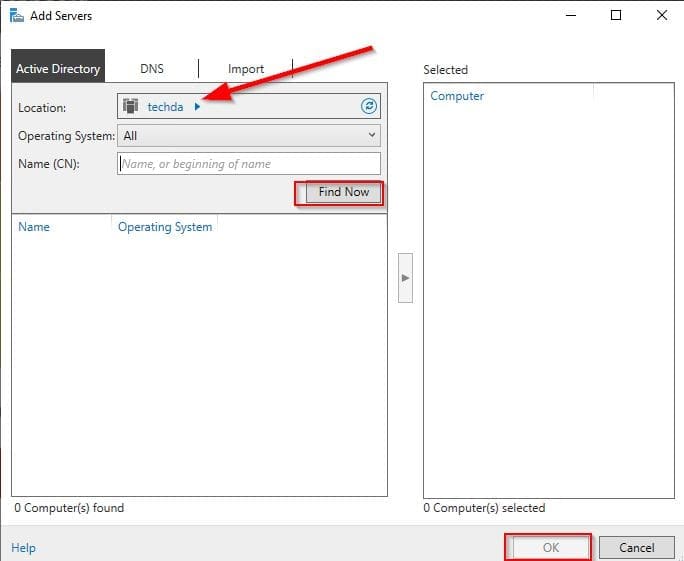The image size is (684, 561).
Task: Close the Add Servers dialog
Action: (661, 16)
